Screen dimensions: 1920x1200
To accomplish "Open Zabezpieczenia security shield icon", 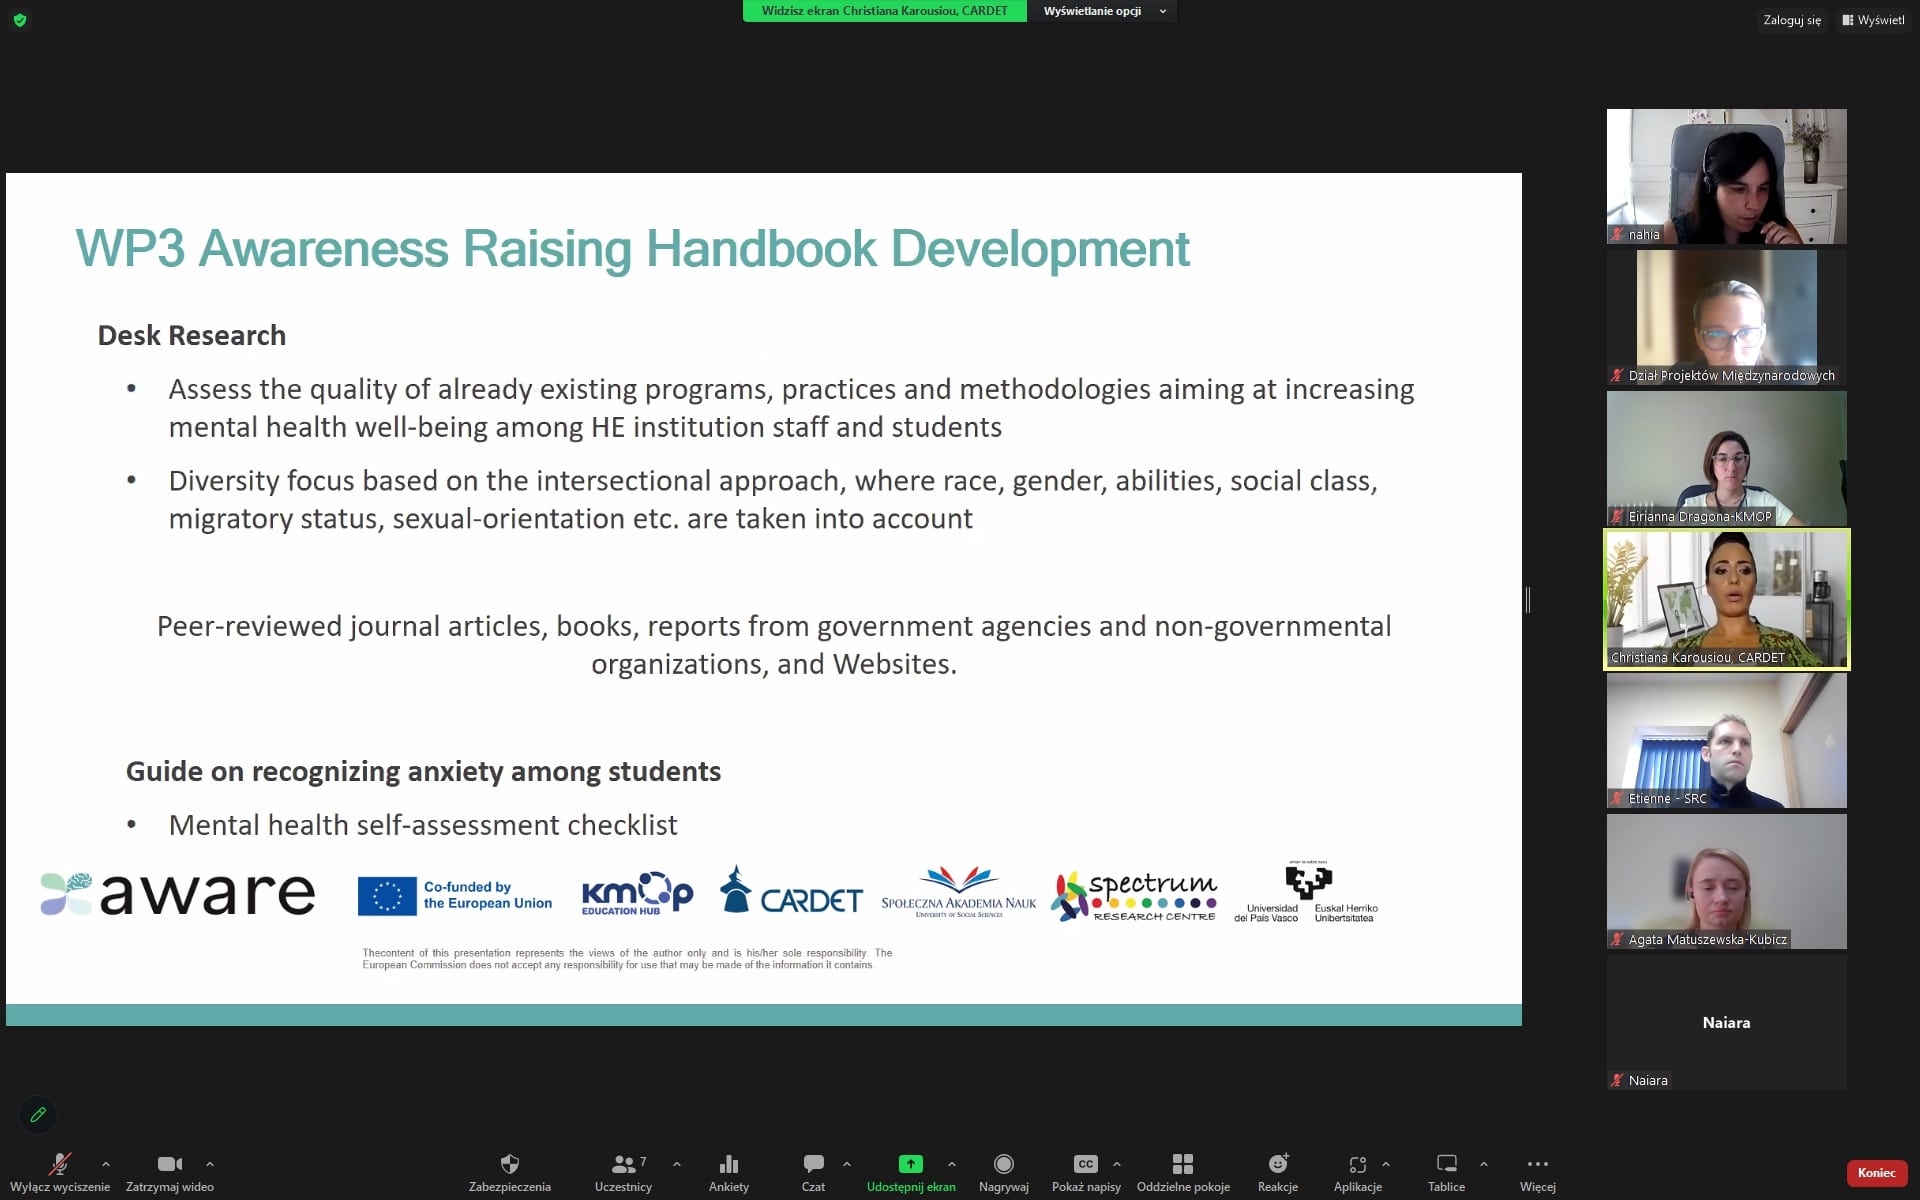I will (510, 1164).
